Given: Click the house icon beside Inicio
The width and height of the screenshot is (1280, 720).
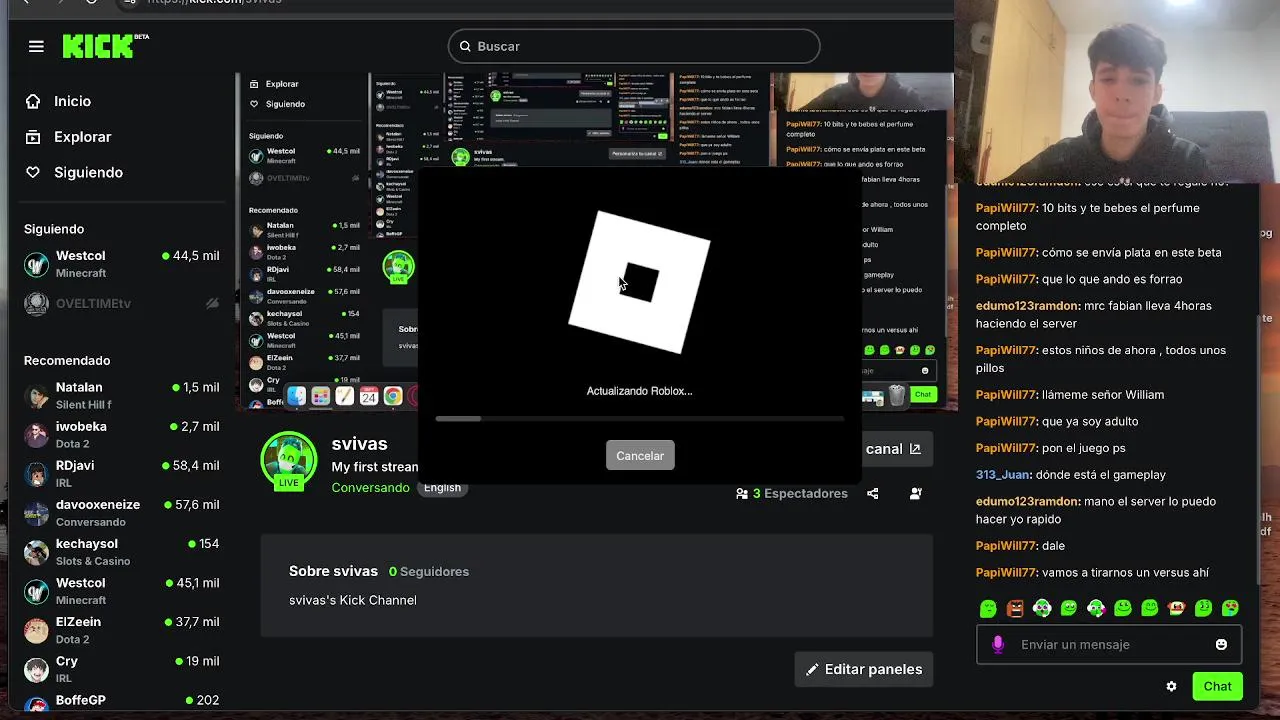Looking at the screenshot, I should 33,101.
